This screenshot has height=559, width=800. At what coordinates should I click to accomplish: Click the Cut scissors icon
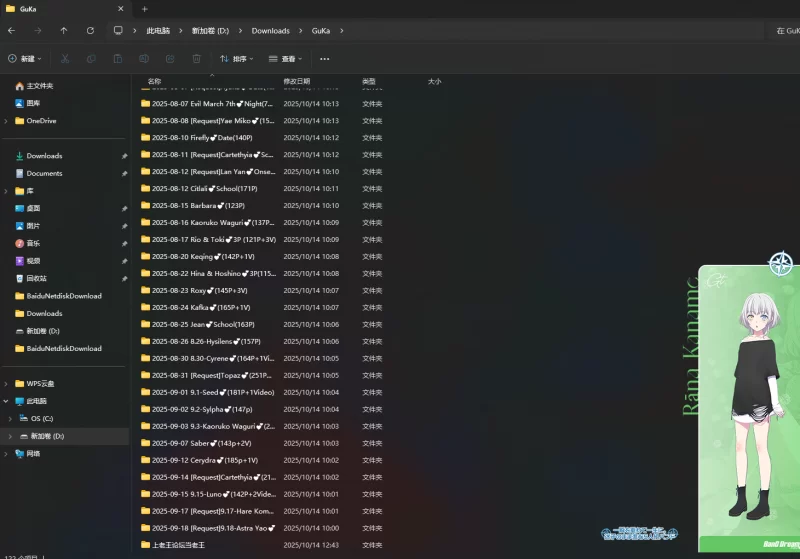[65, 59]
